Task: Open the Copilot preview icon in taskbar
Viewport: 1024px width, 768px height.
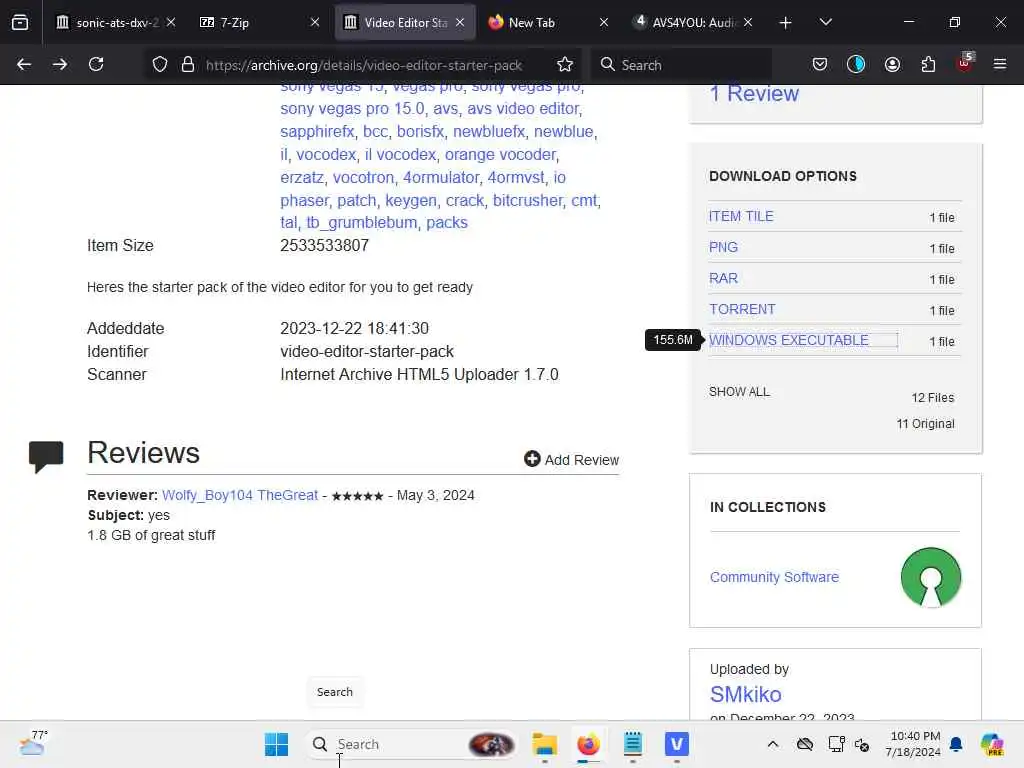Action: point(992,744)
